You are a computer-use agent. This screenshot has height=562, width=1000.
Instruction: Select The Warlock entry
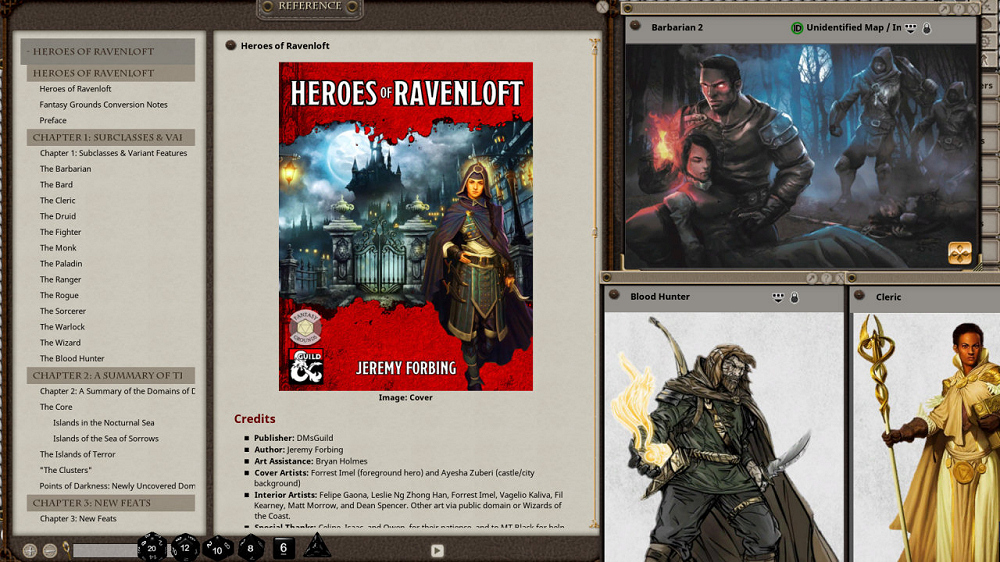[x=62, y=327]
